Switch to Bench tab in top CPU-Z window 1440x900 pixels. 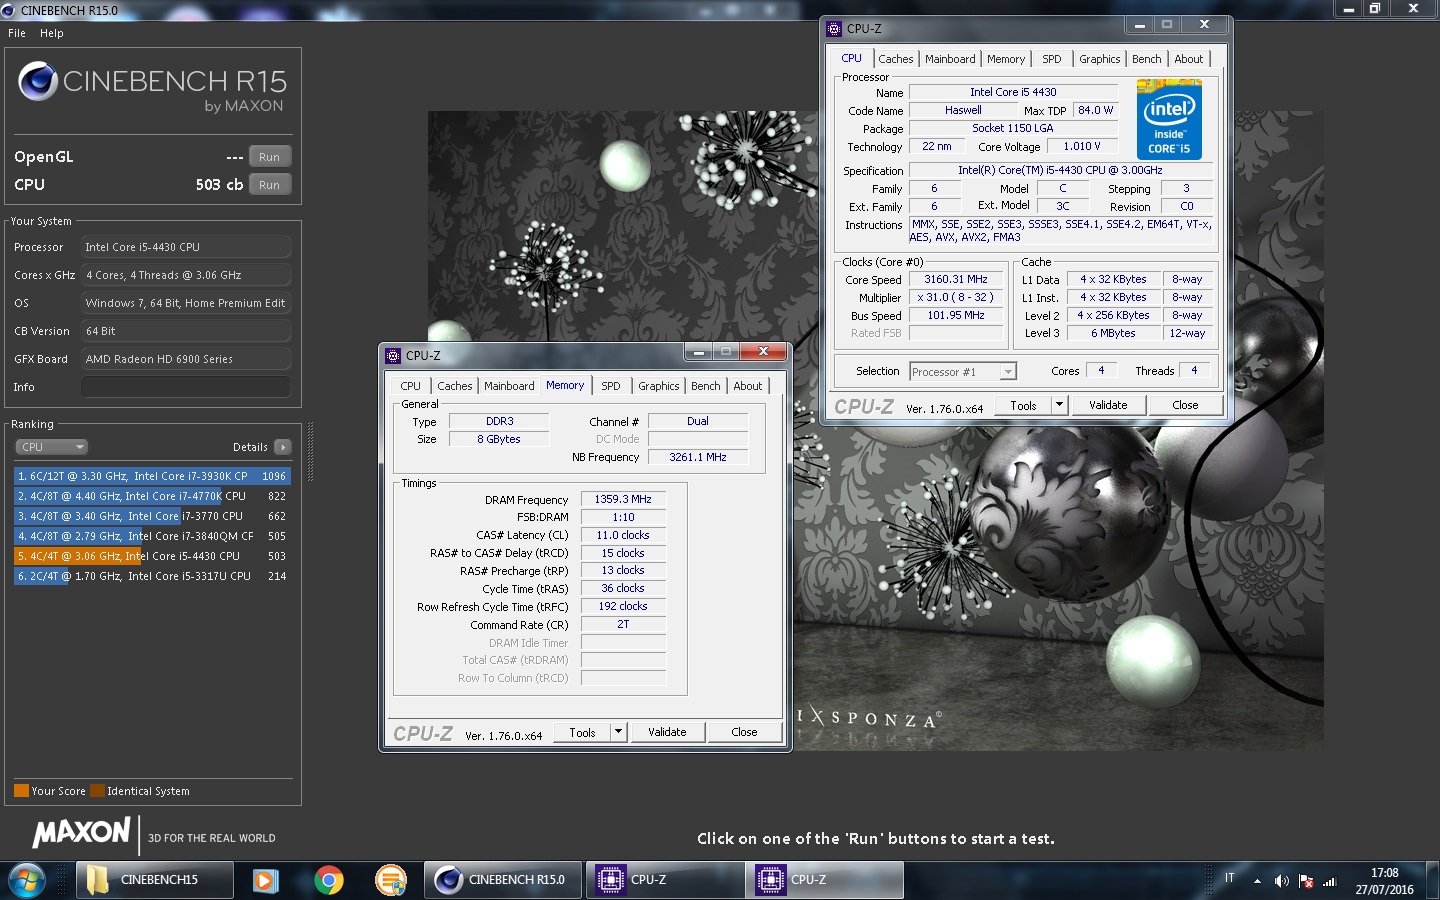1147,59
